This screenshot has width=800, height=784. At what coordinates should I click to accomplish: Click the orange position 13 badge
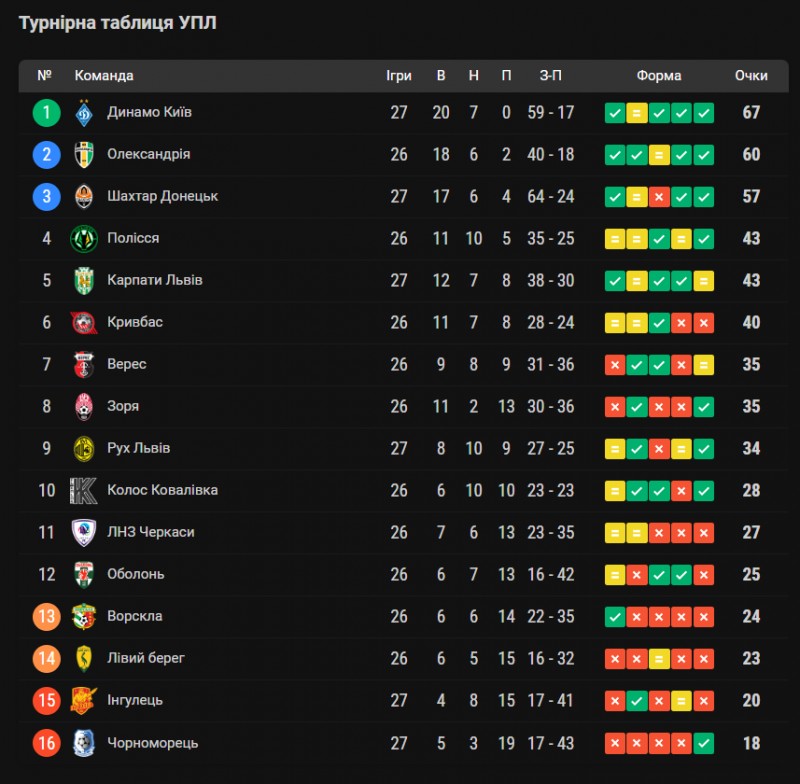click(46, 617)
